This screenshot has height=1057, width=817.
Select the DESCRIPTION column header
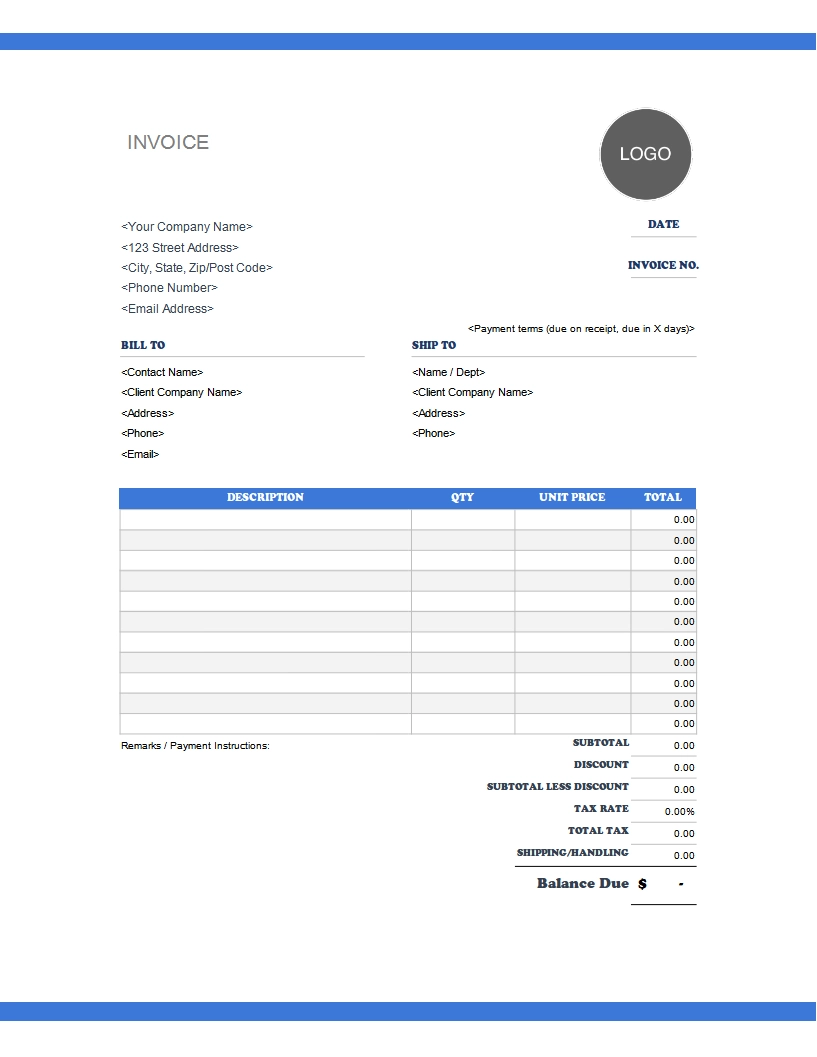[x=264, y=497]
